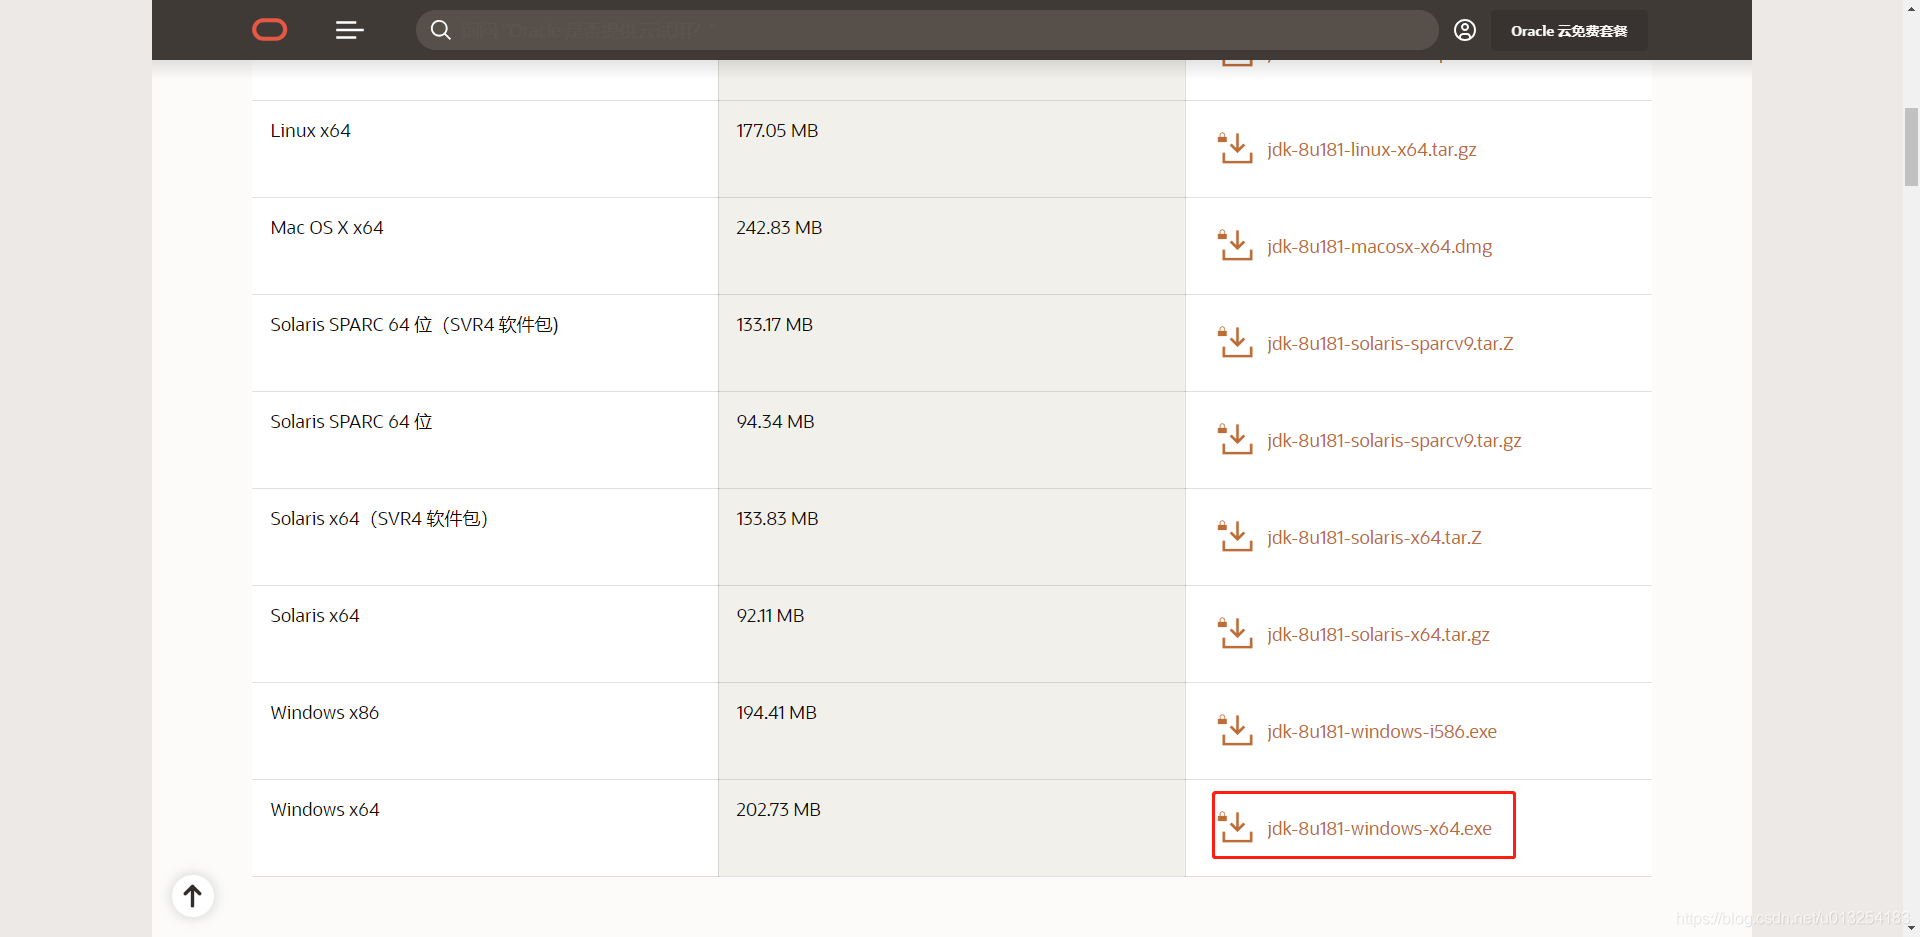Click download icon for macosx-x64.dmg
Screen dimensions: 1920x937
coord(1235,245)
